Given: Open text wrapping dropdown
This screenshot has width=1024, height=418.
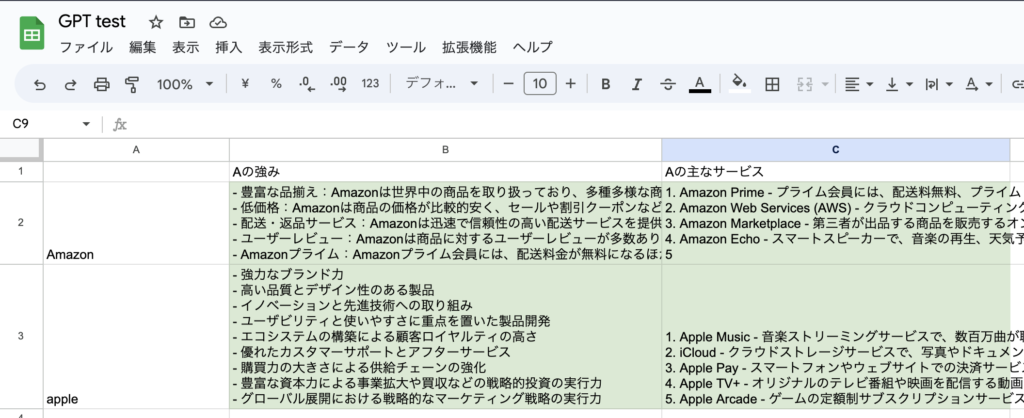Looking at the screenshot, I should [x=938, y=84].
